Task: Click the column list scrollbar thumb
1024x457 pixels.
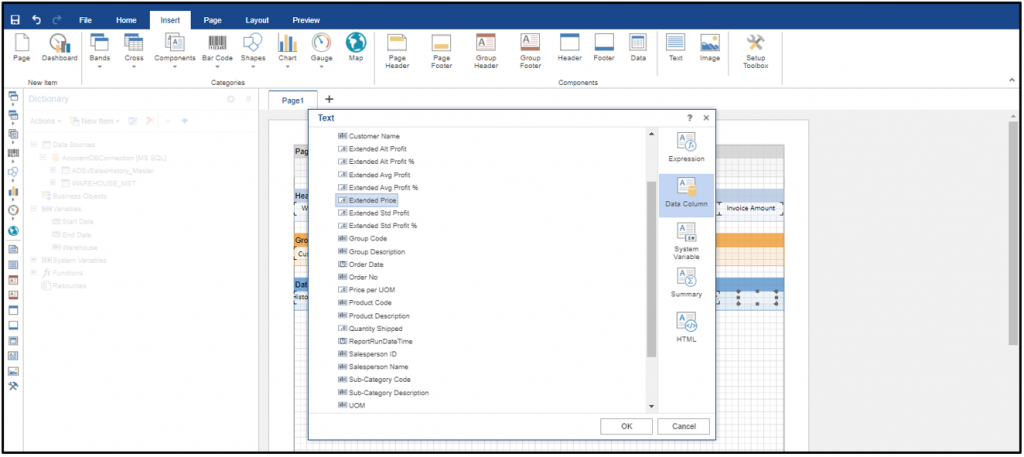Action: [x=650, y=269]
